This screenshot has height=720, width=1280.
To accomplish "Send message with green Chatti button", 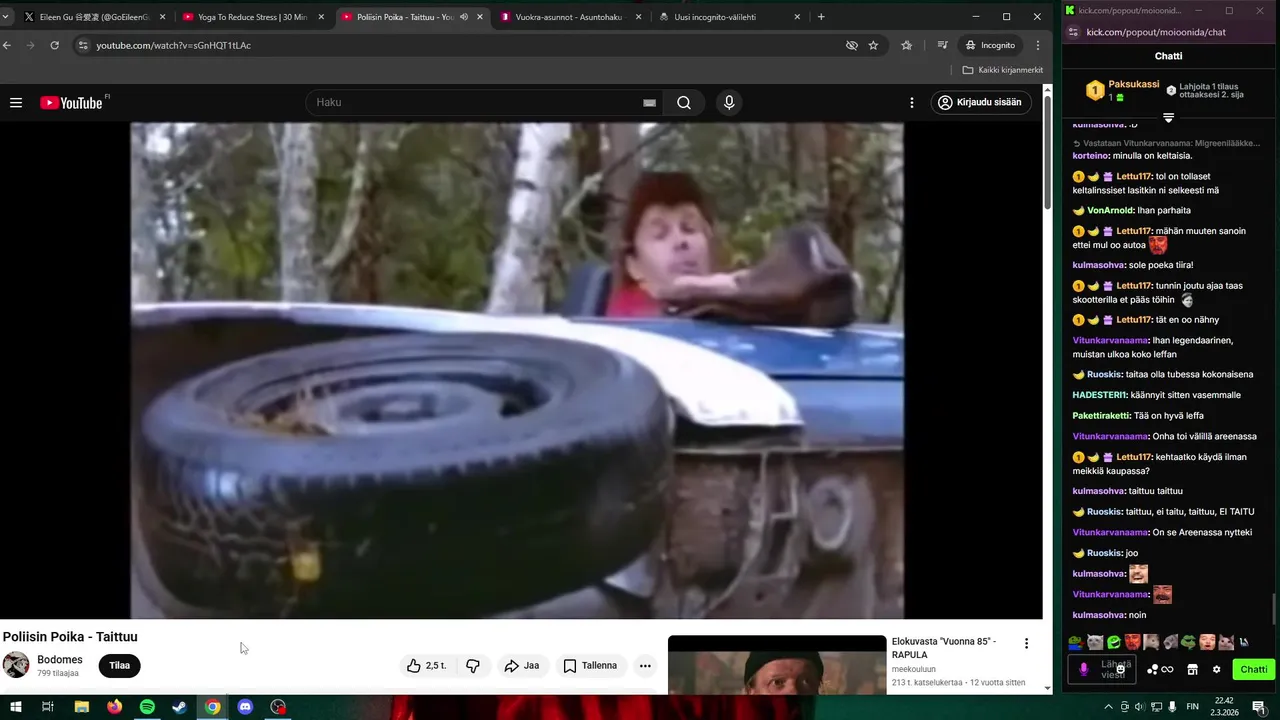I will click(x=1253, y=670).
